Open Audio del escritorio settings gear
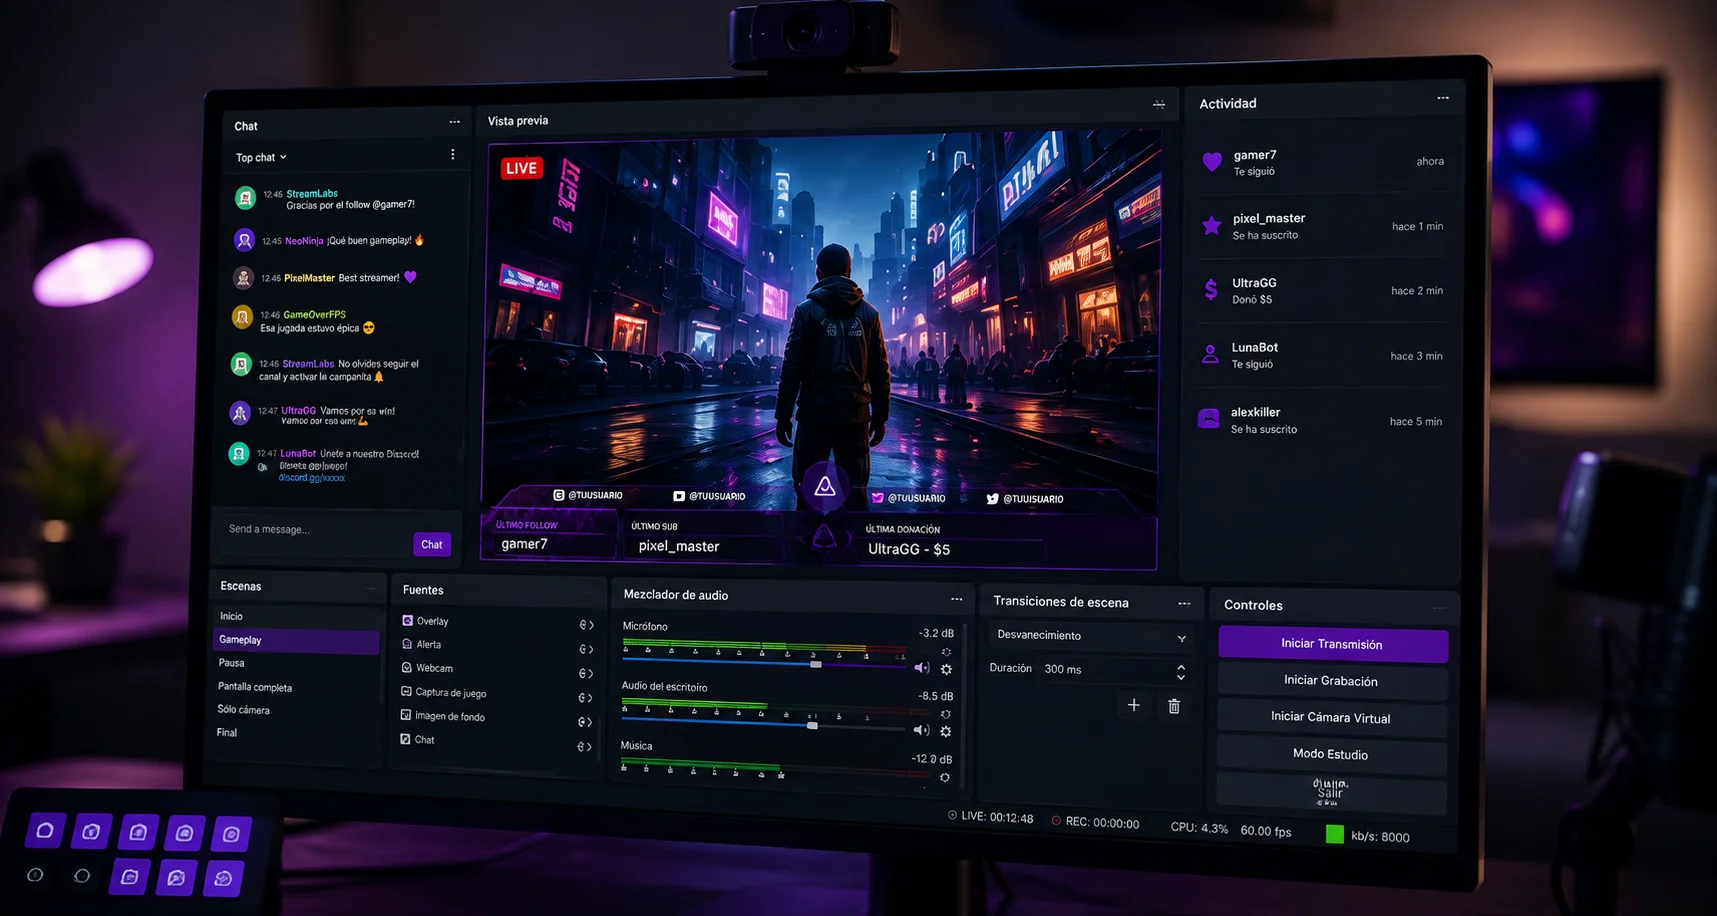This screenshot has height=916, width=1717. coord(945,732)
